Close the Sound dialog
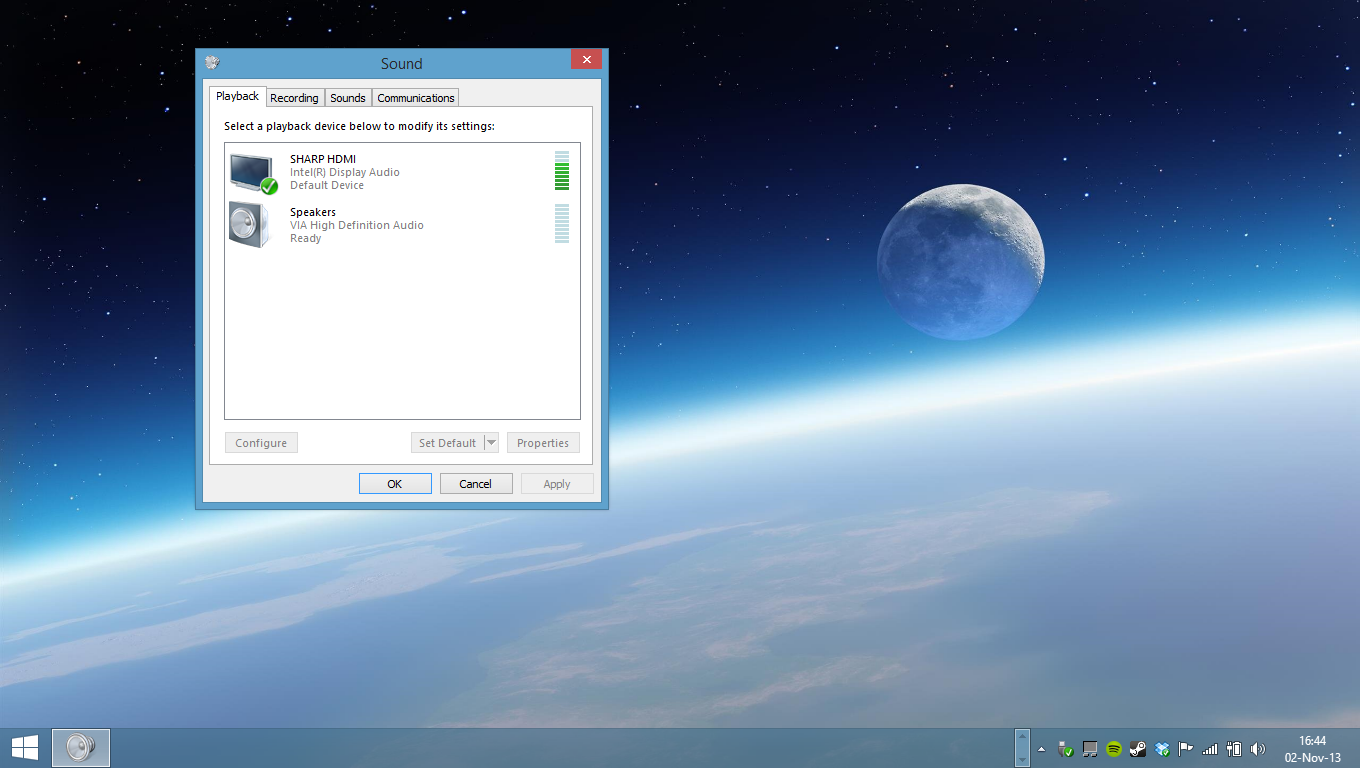The width and height of the screenshot is (1360, 768). pos(586,60)
